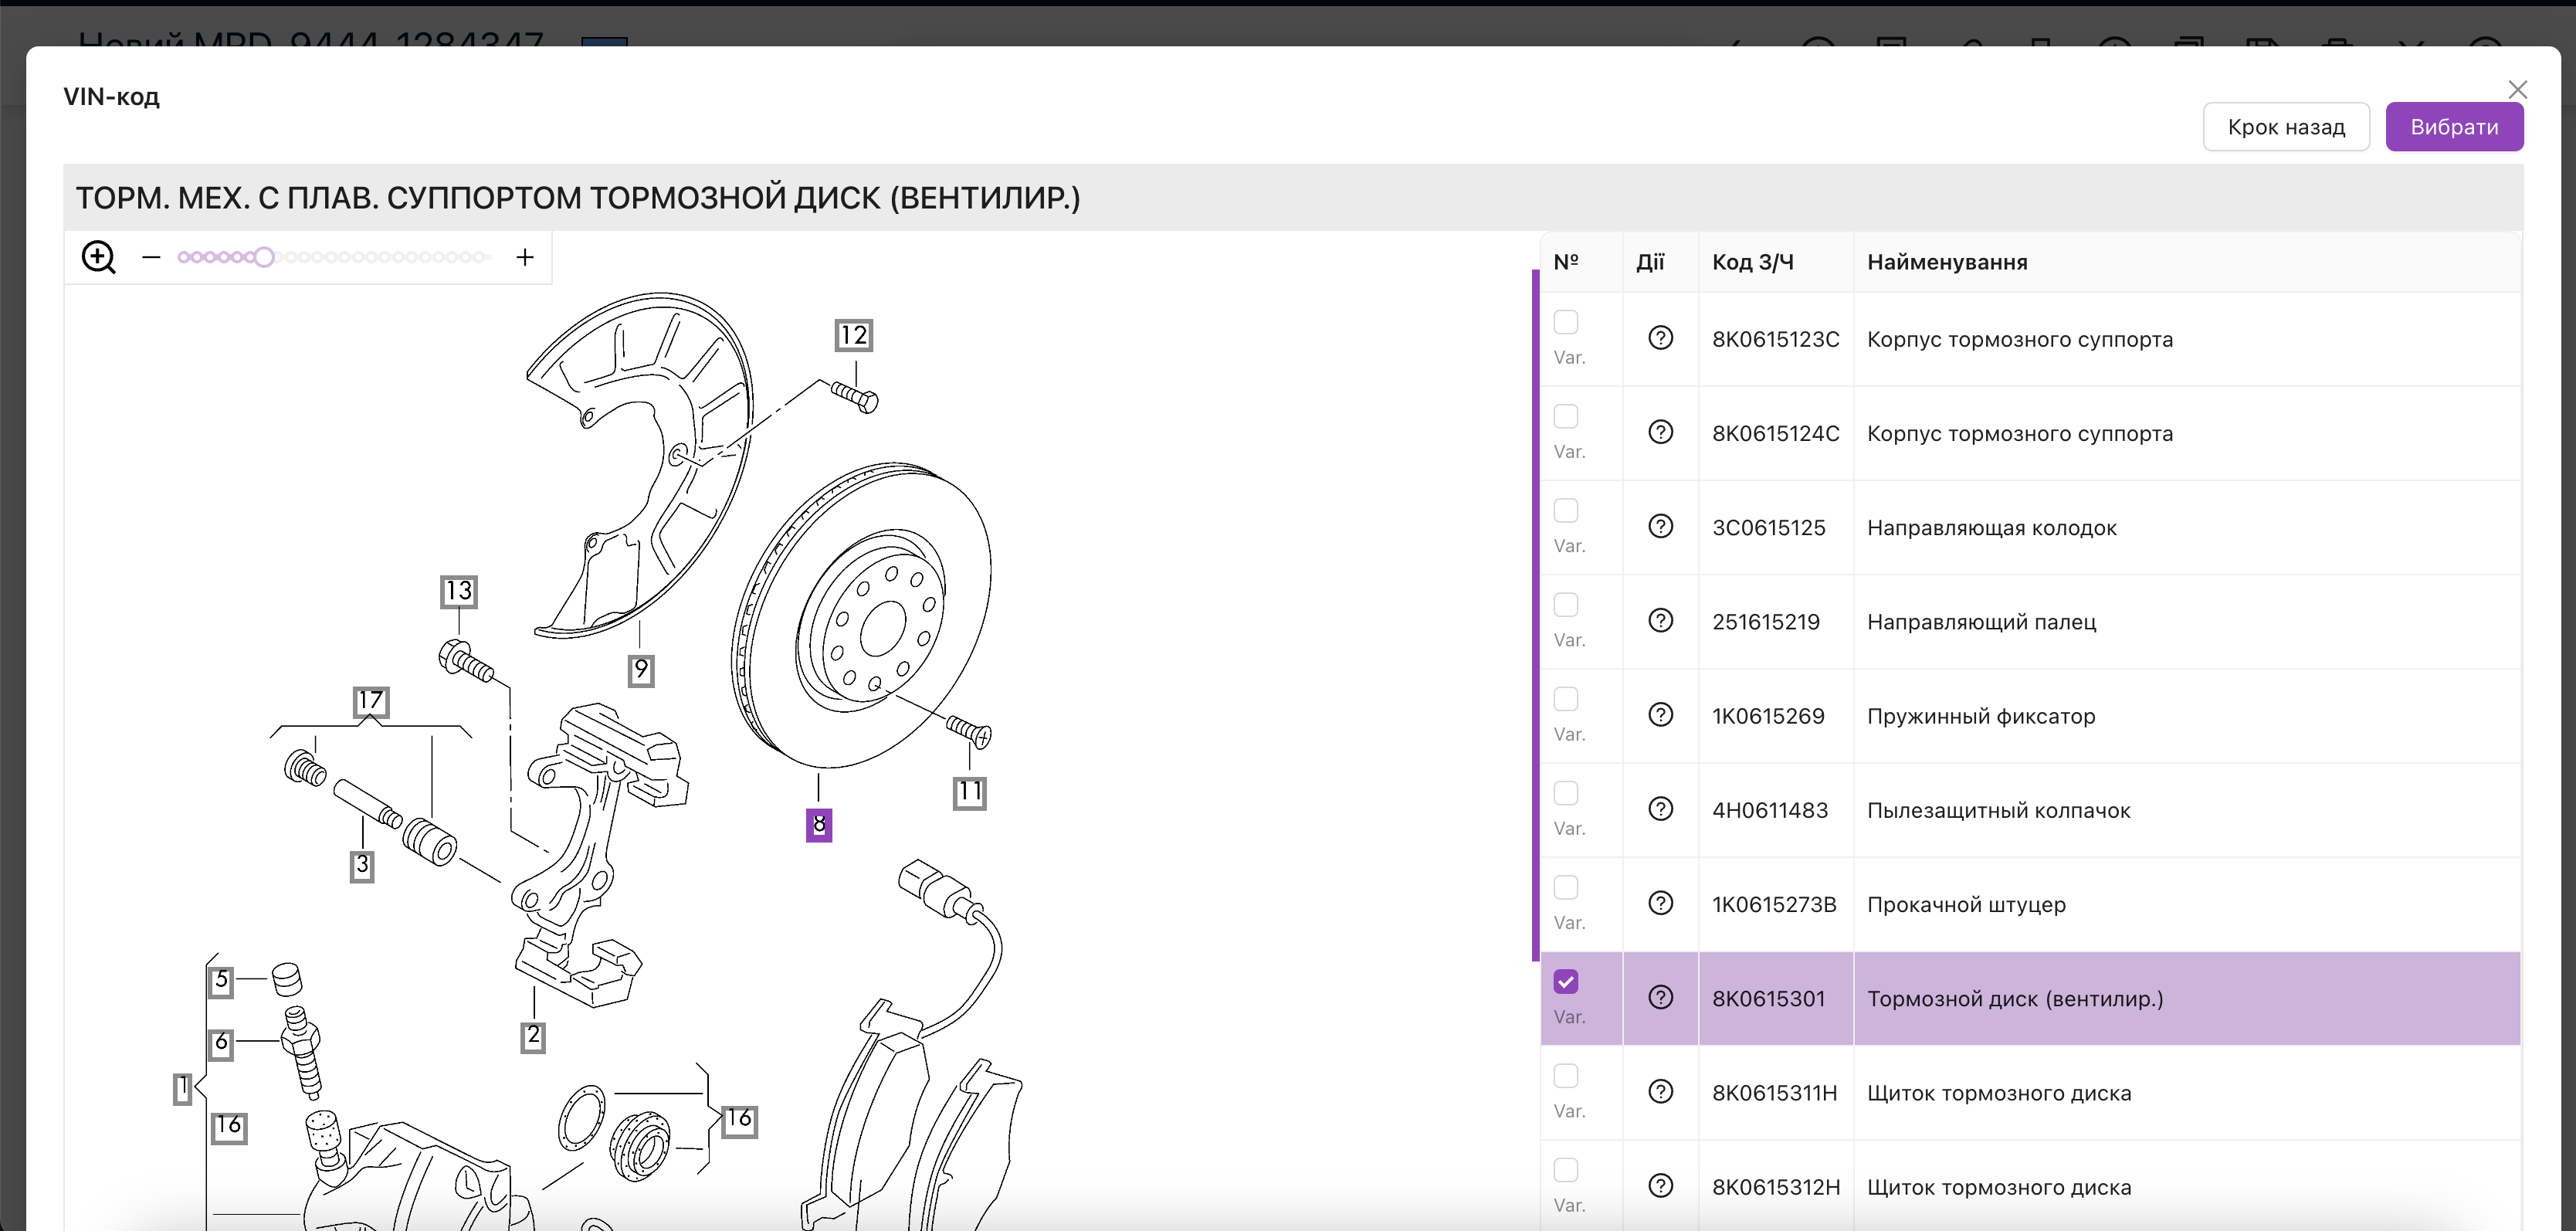Click part code 8K0615301
Viewport: 2576px width, 1231px height.
pyautogui.click(x=1768, y=998)
